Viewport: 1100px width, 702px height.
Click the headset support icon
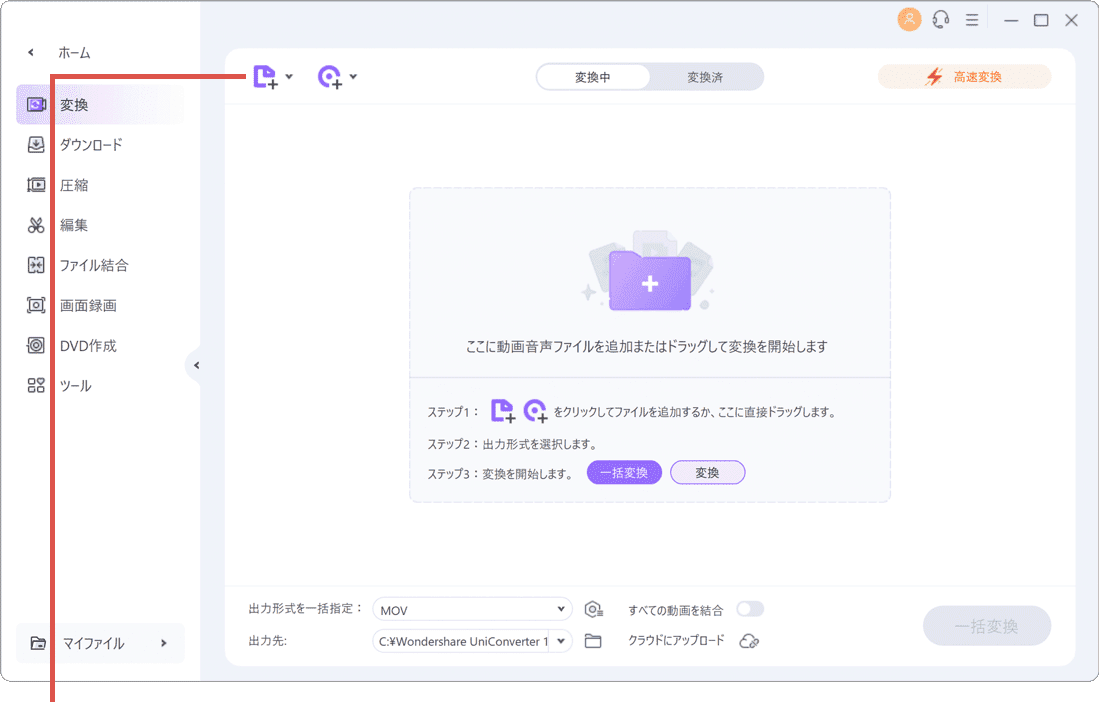940,19
